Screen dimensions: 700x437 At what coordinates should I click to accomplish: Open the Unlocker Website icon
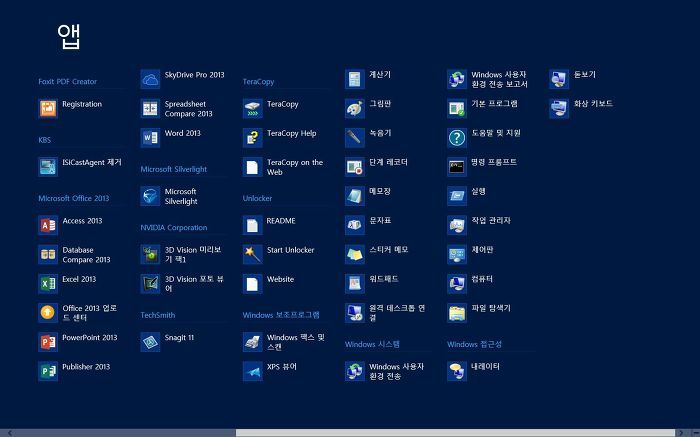point(252,283)
